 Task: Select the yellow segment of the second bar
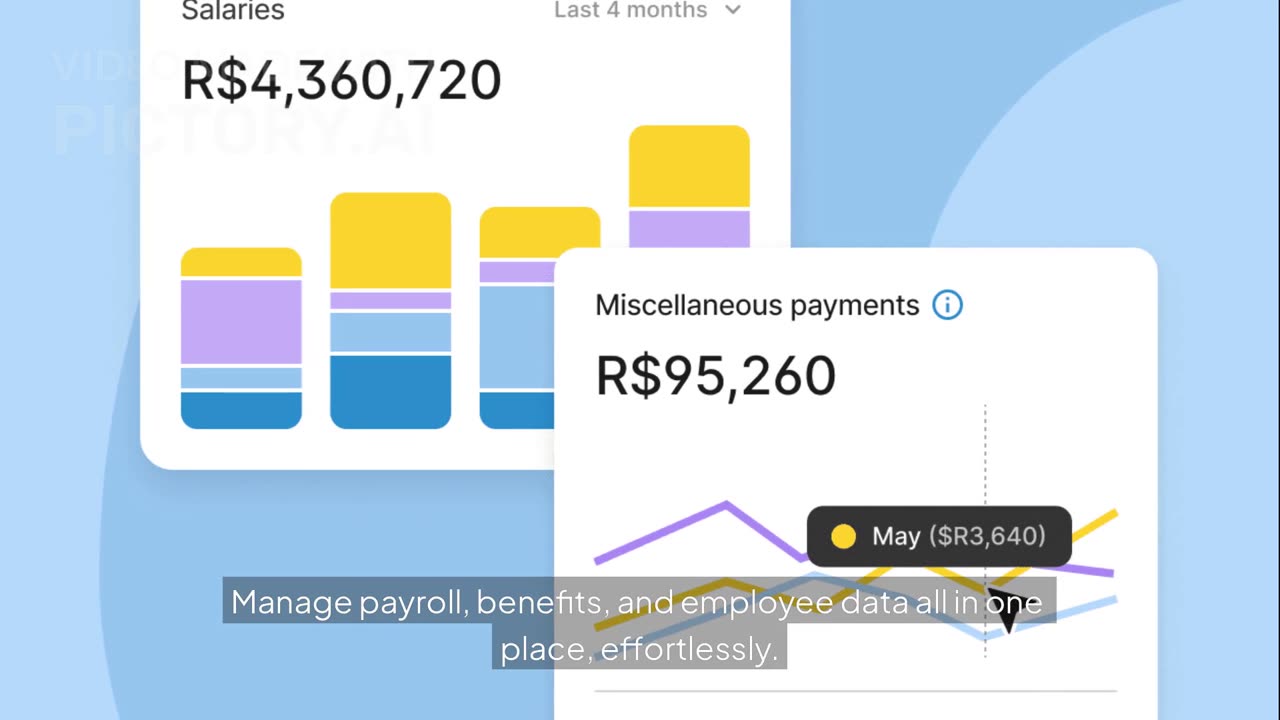point(390,241)
